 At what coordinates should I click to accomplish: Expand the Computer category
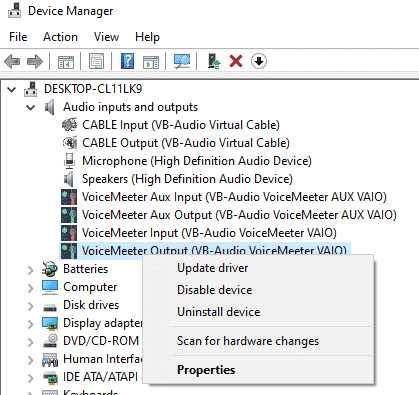coord(31,288)
